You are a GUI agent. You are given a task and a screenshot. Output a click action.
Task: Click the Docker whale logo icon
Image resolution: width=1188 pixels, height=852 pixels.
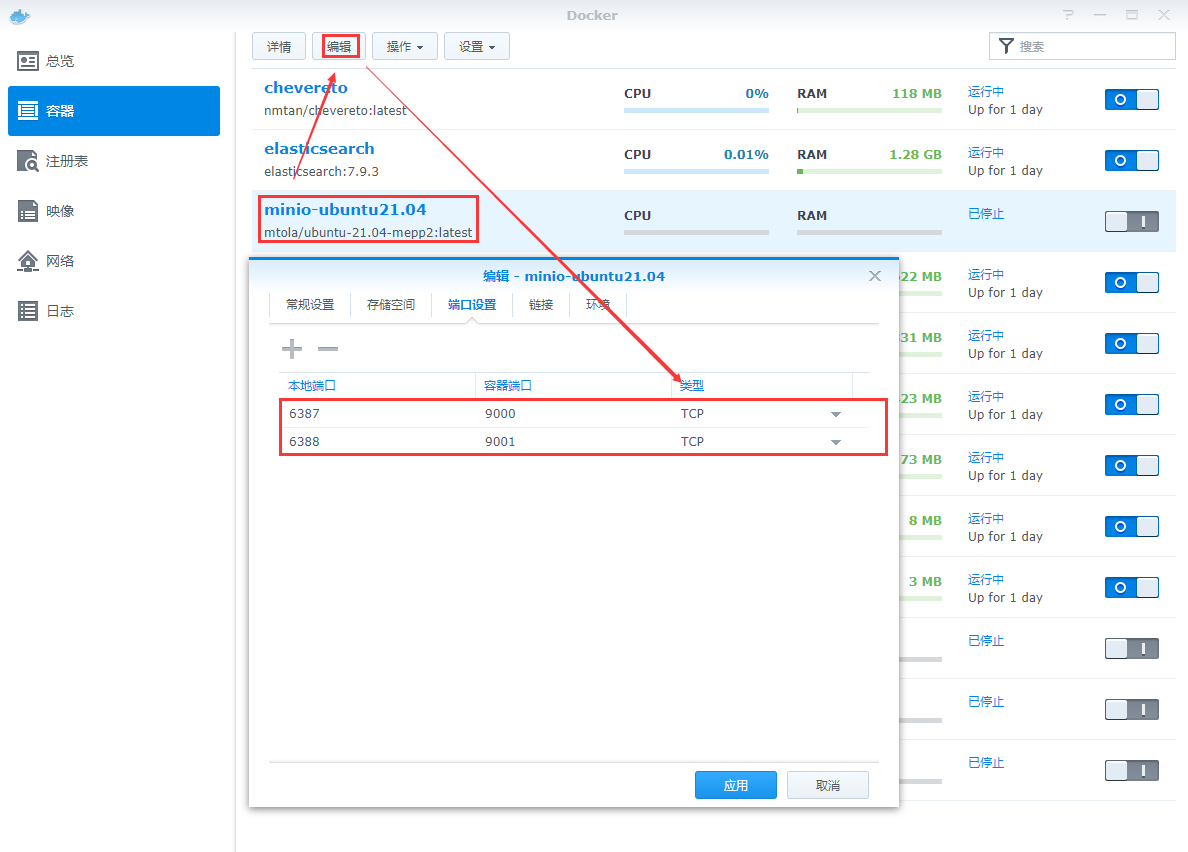(20, 16)
